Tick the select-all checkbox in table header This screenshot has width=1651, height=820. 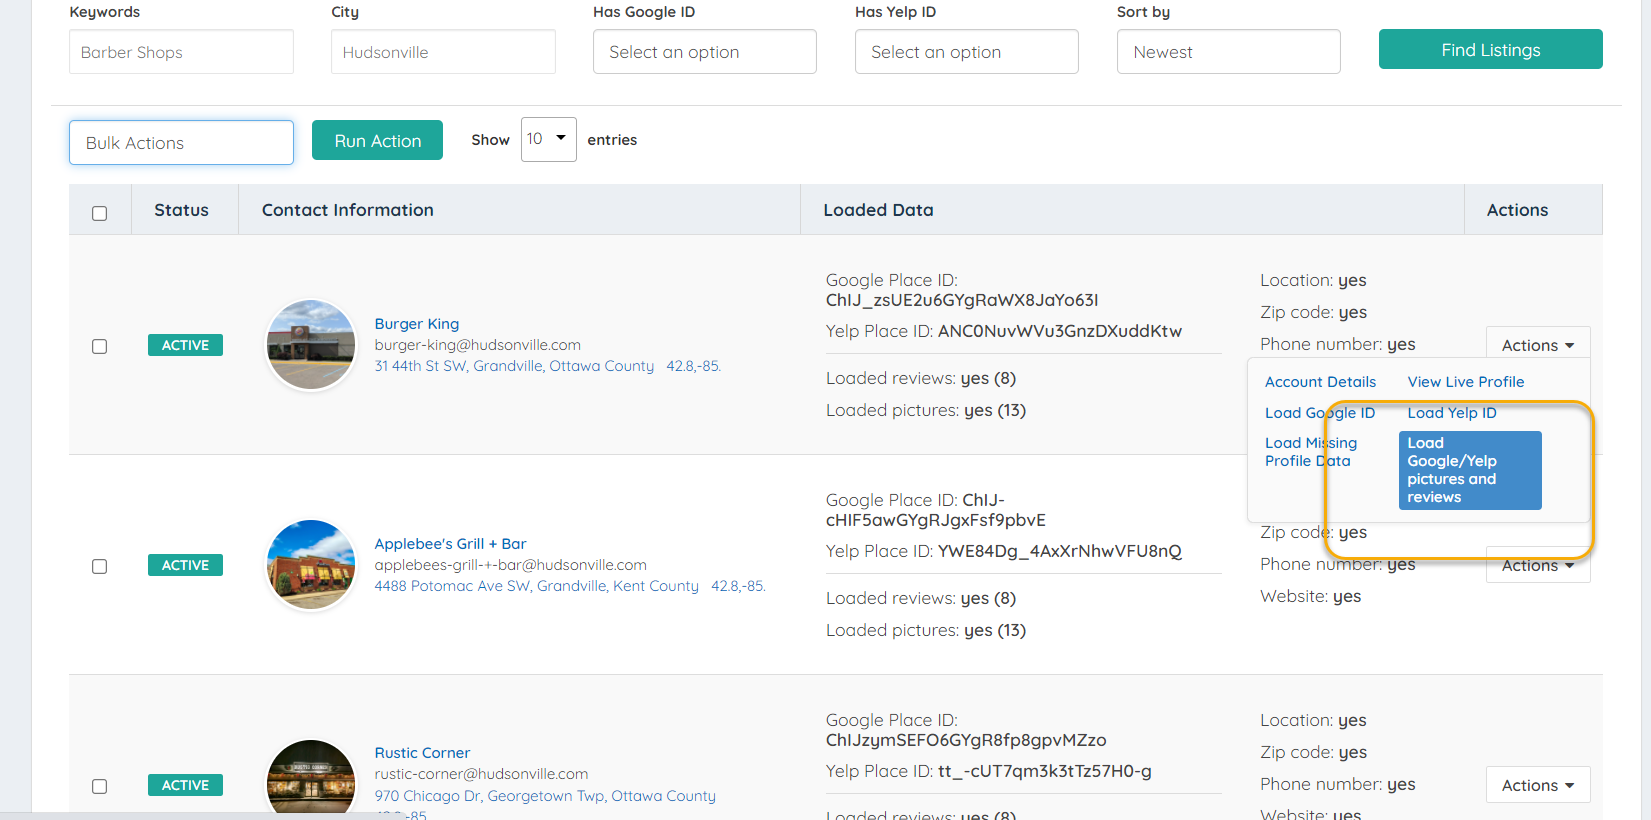click(x=99, y=213)
